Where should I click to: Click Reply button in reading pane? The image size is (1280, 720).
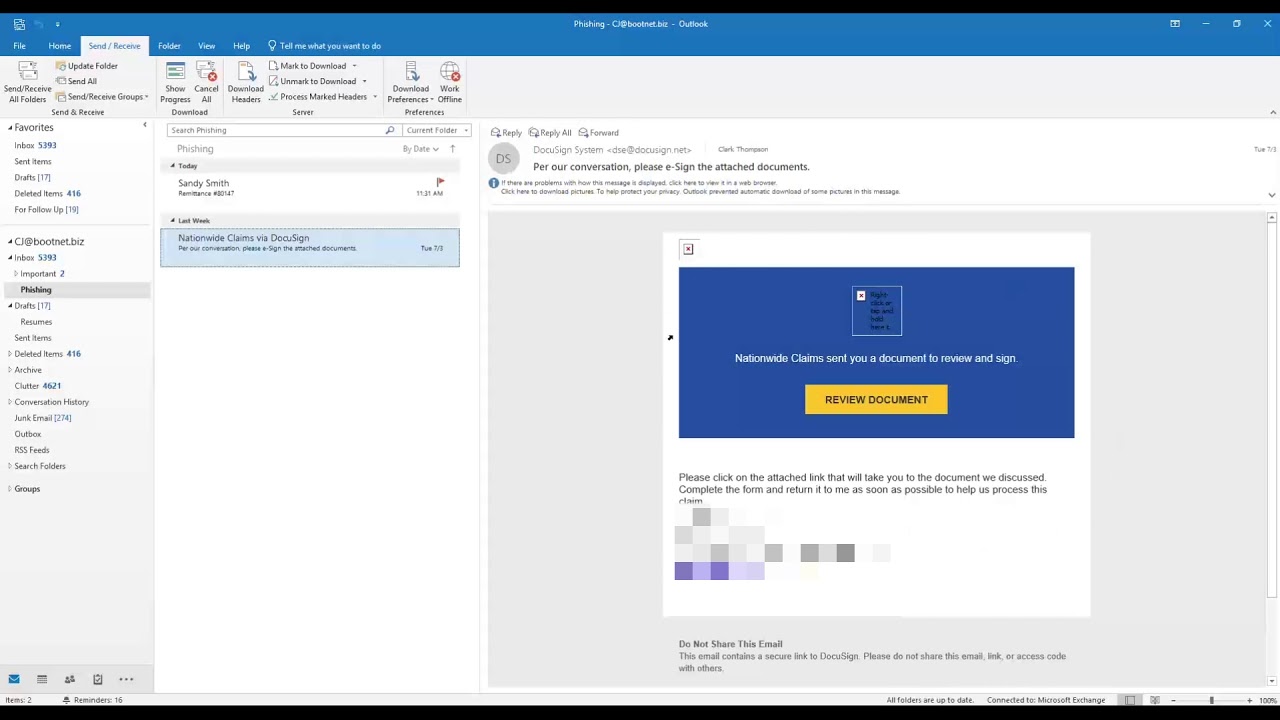click(506, 133)
